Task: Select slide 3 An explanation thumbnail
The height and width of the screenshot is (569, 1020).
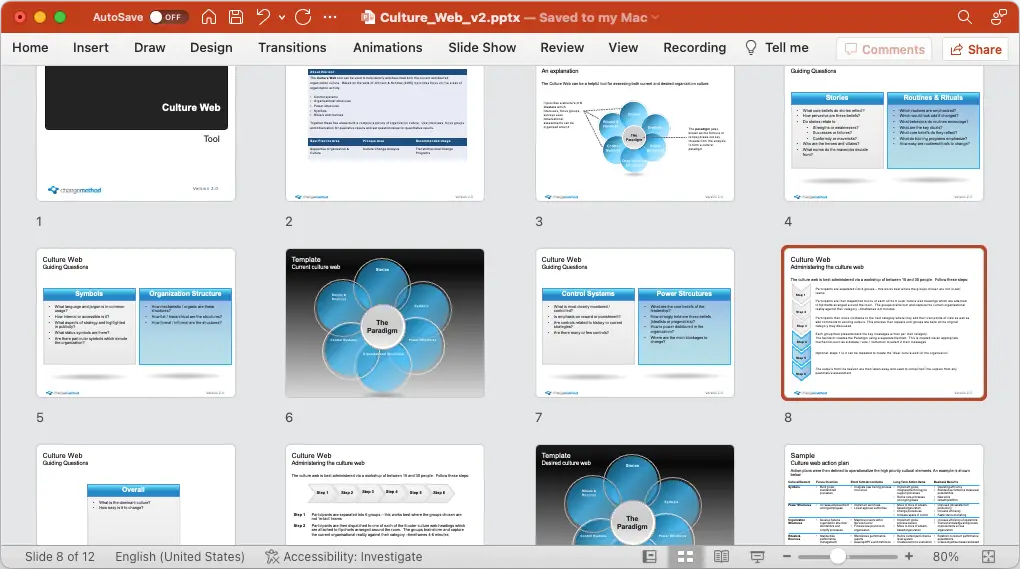Action: 635,133
